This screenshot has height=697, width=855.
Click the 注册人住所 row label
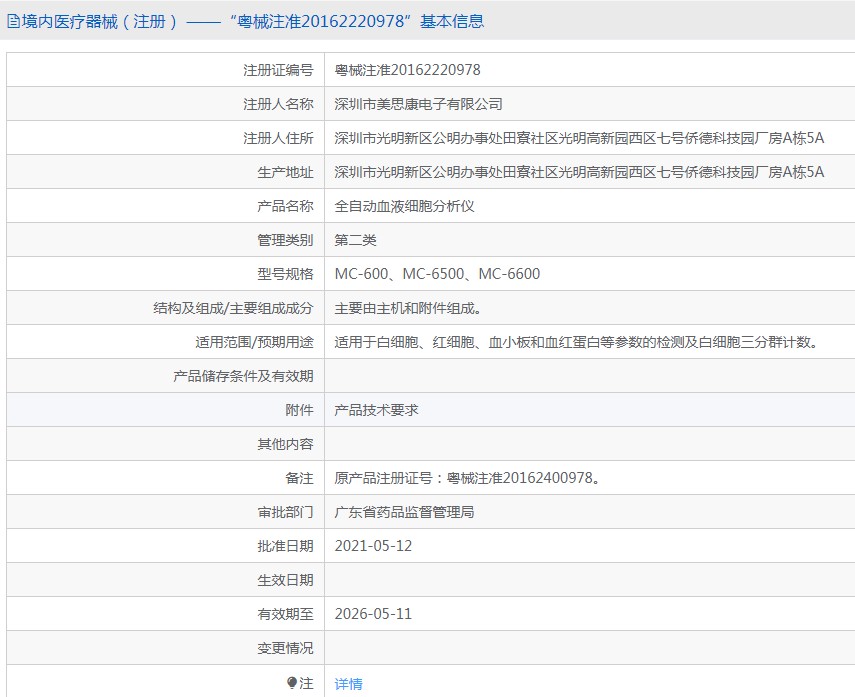pos(278,138)
